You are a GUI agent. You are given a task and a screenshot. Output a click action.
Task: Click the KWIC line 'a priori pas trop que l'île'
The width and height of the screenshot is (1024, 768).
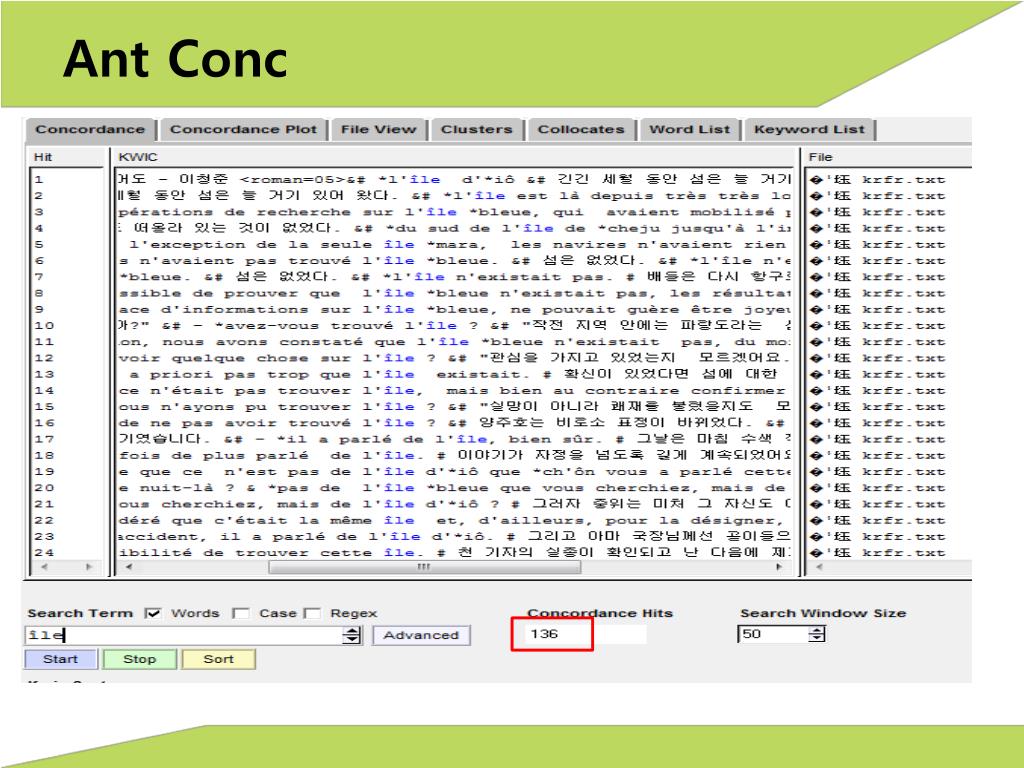point(455,374)
